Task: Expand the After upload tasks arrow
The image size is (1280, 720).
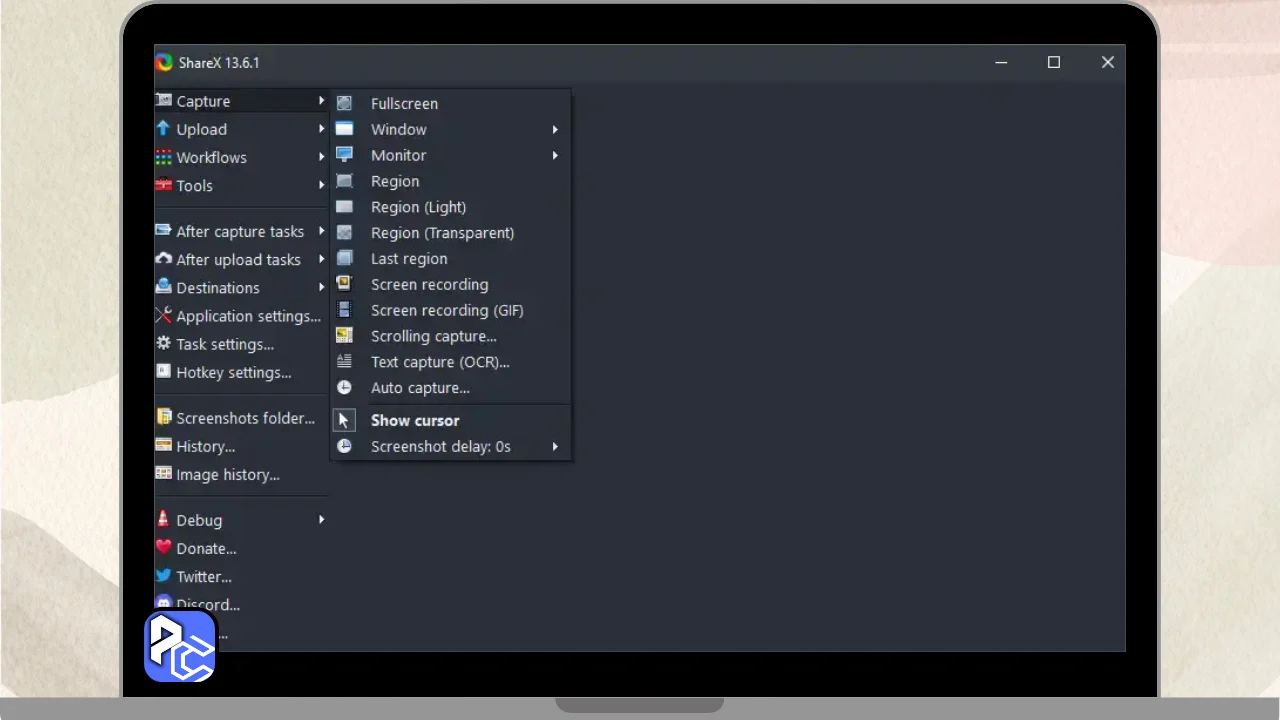Action: (x=322, y=259)
